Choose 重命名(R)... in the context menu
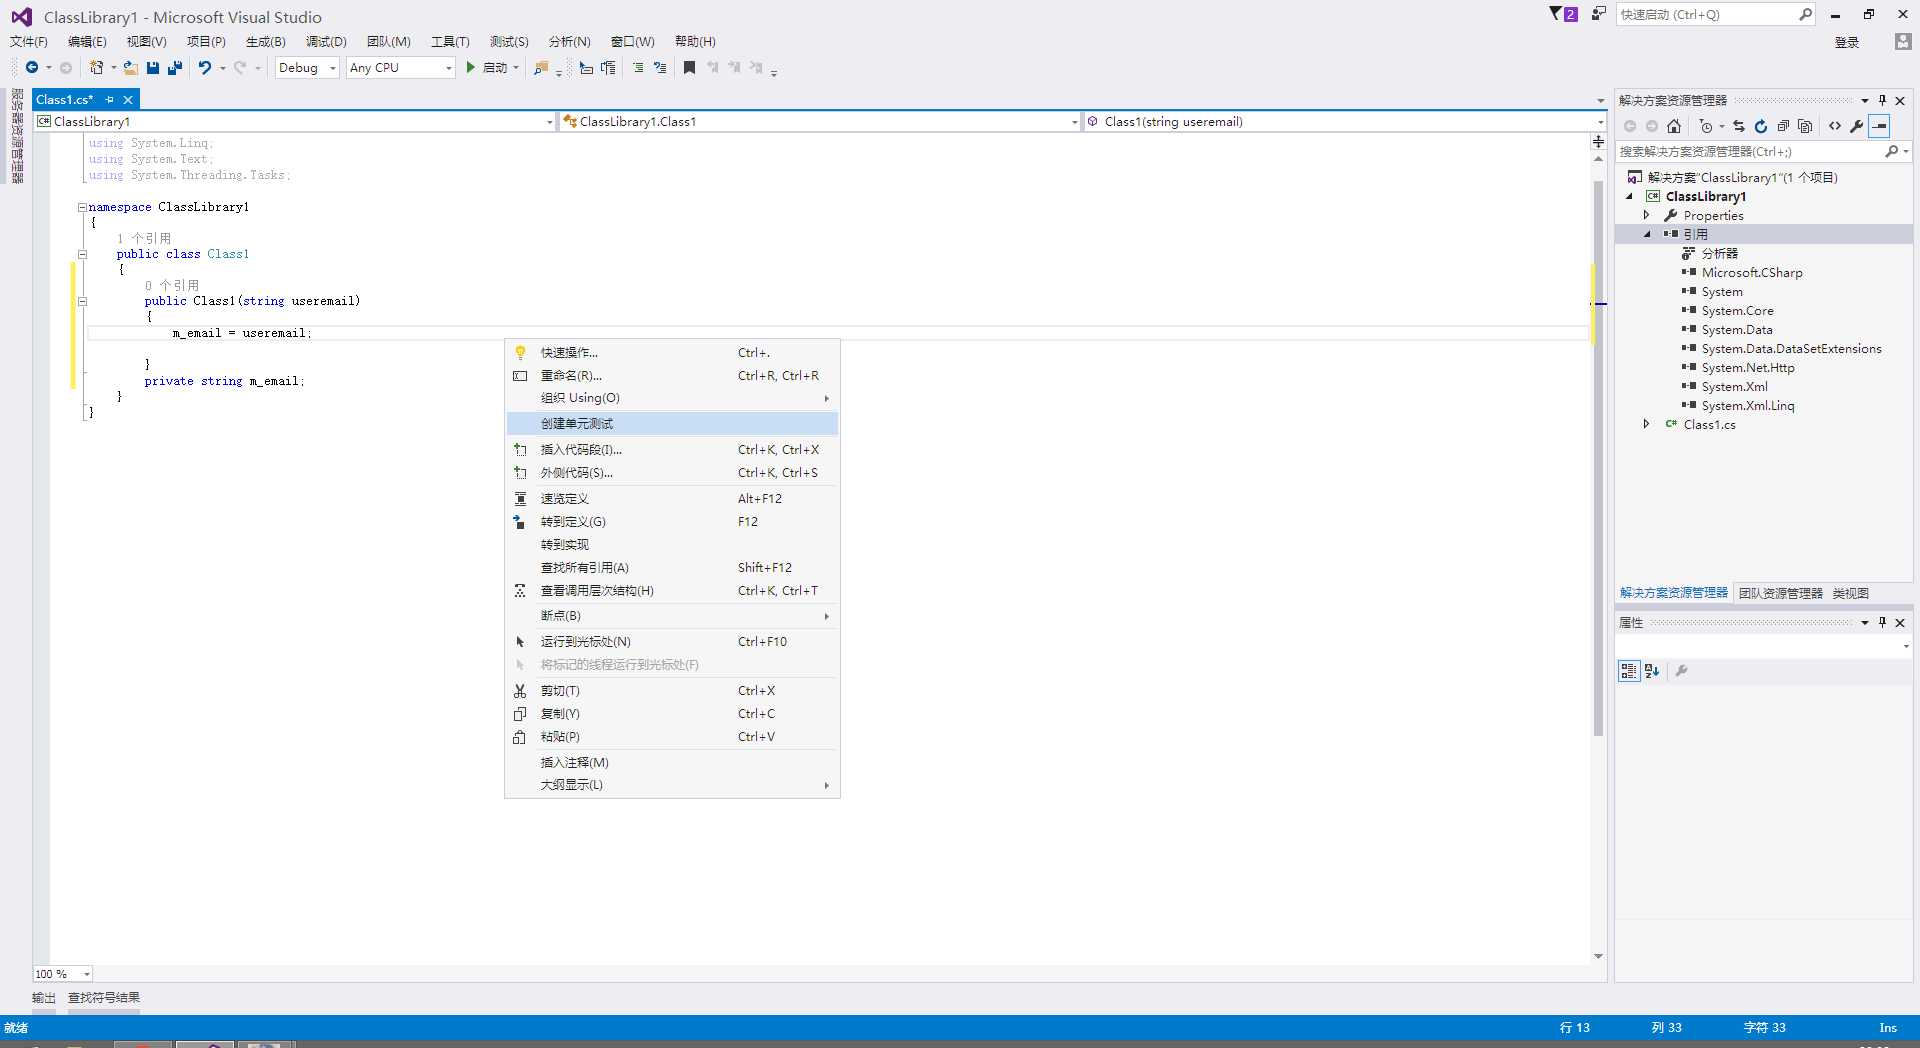The height and width of the screenshot is (1048, 1920). [x=672, y=376]
